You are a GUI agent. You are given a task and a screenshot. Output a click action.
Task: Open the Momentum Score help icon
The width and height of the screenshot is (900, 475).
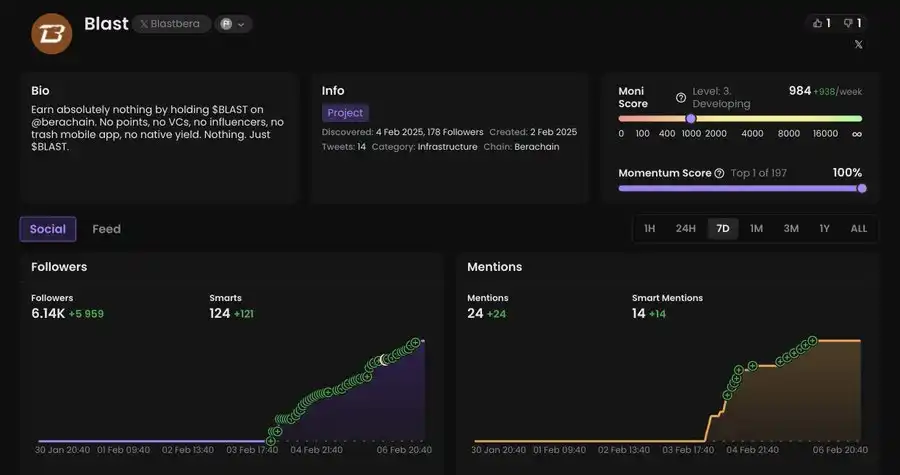pyautogui.click(x=719, y=173)
